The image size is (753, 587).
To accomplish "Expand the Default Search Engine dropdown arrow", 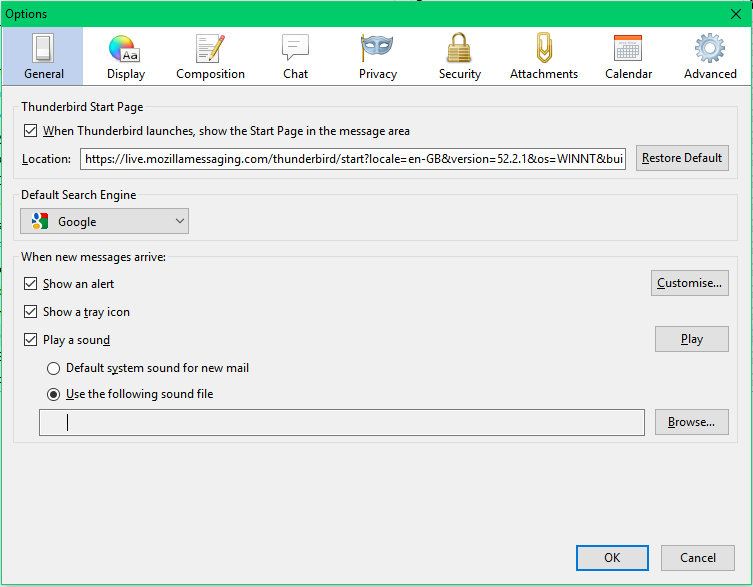I will click(x=180, y=221).
